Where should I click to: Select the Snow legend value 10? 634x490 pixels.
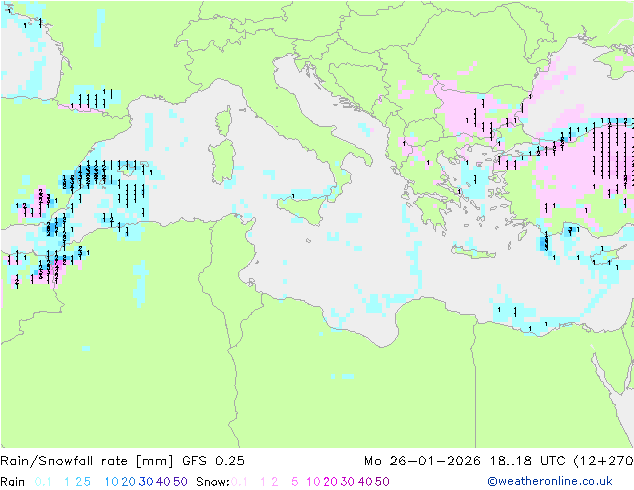pyautogui.click(x=313, y=482)
